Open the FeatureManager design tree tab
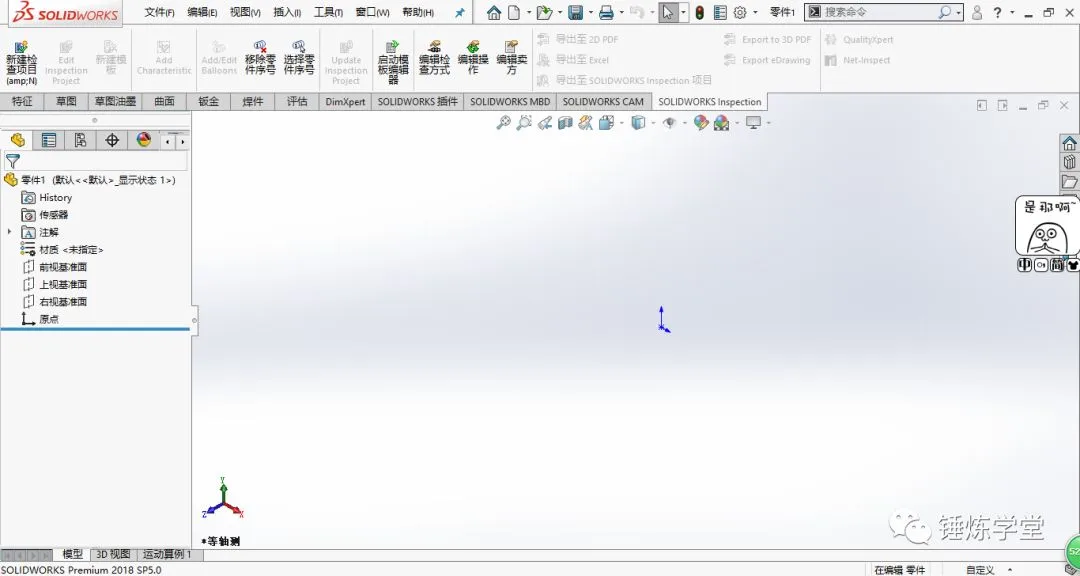The height and width of the screenshot is (576, 1080). [17, 141]
